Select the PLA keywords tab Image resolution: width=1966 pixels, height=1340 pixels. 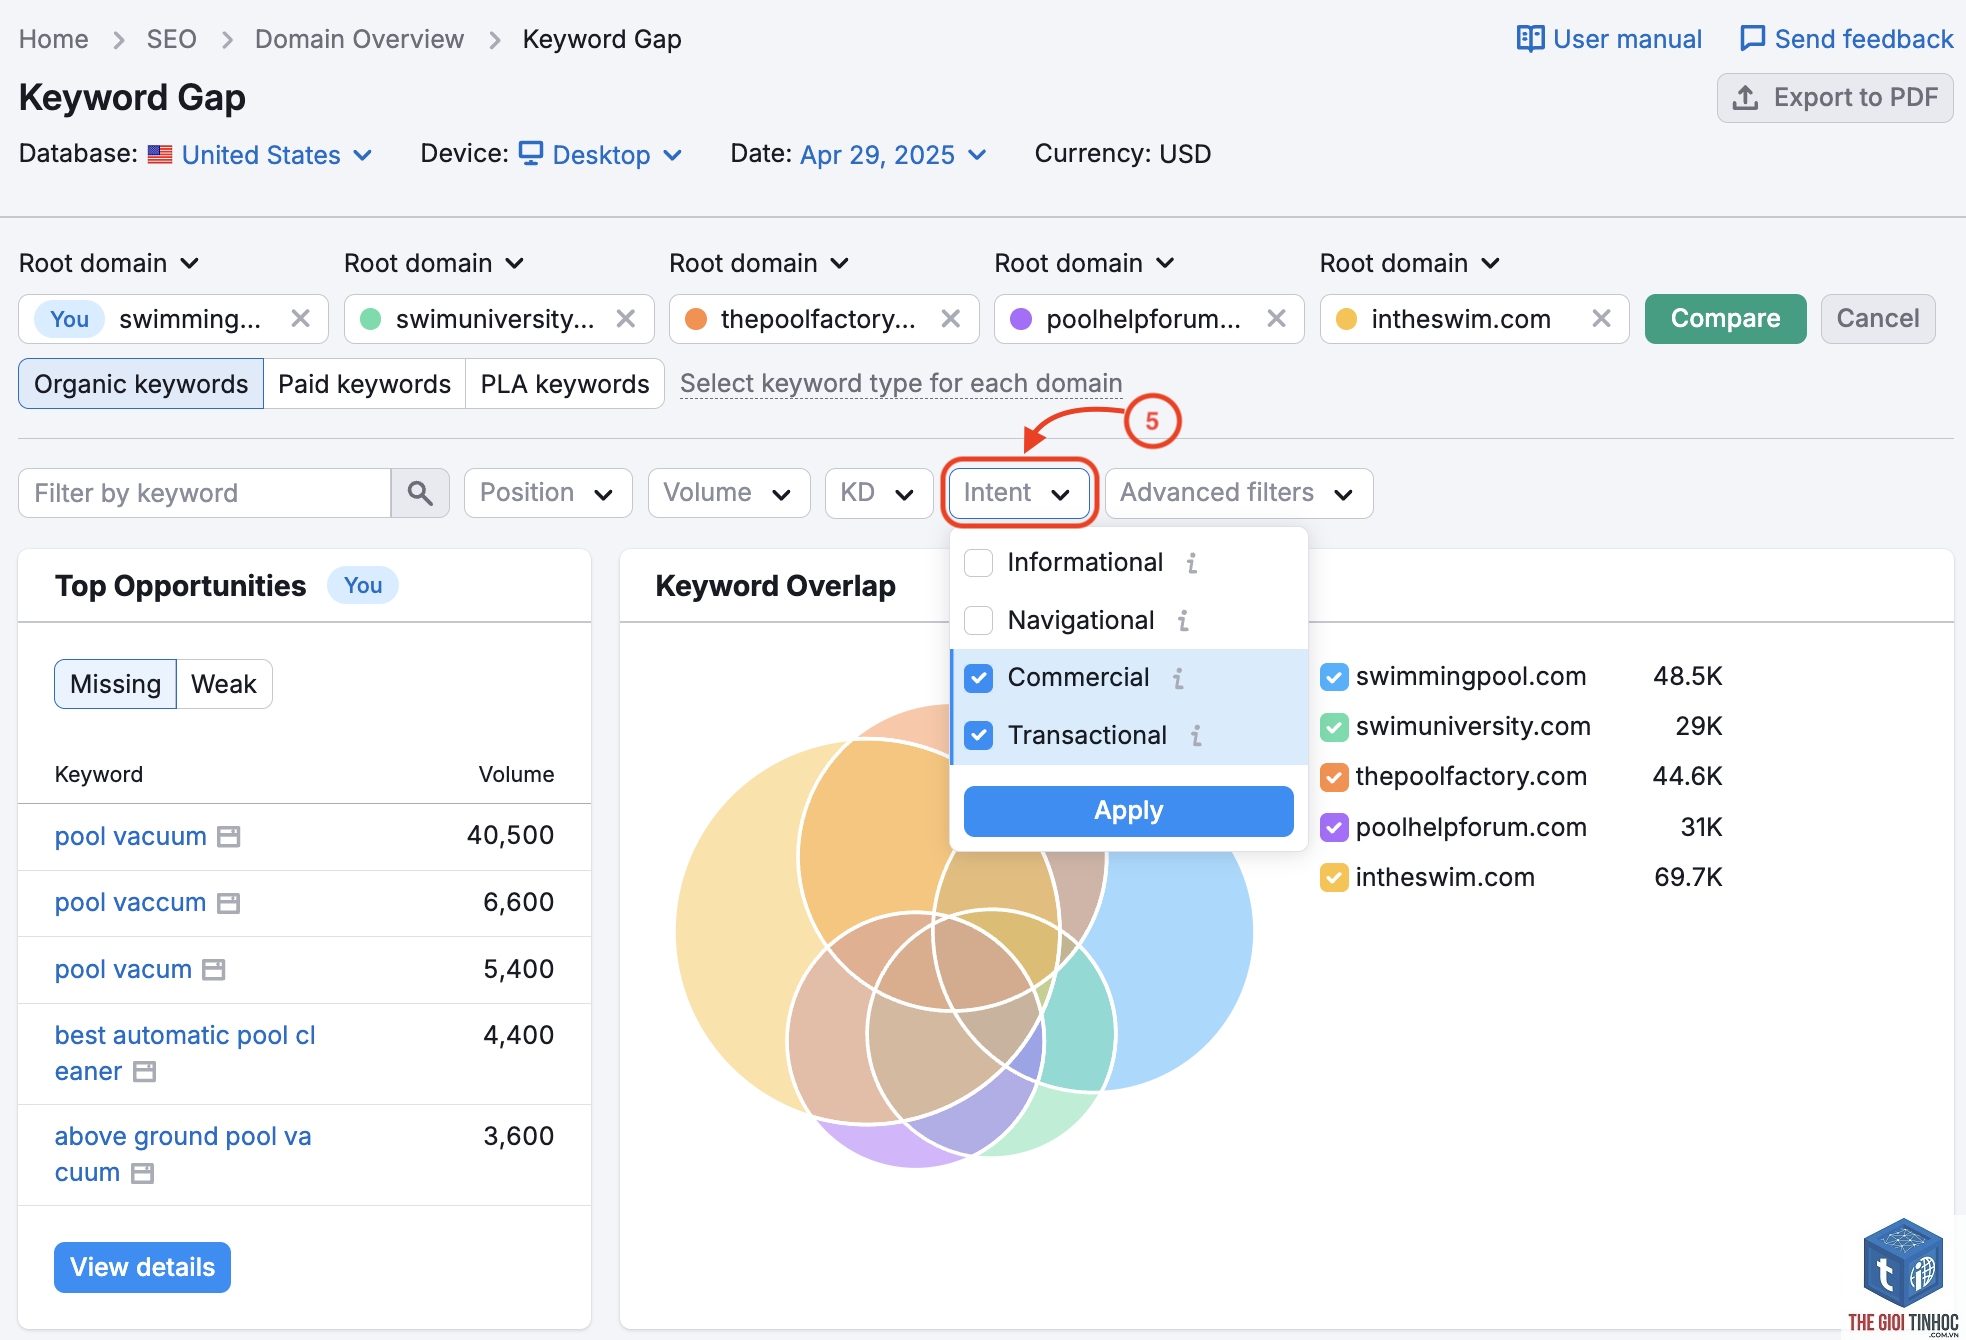click(x=565, y=384)
